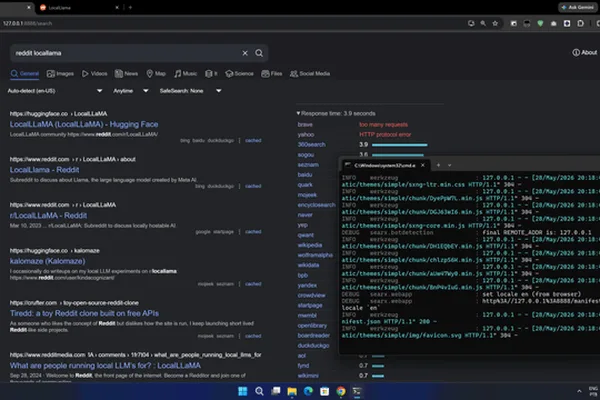The width and height of the screenshot is (600, 400).
Task: Click the brave engine name
Action: [305, 124]
